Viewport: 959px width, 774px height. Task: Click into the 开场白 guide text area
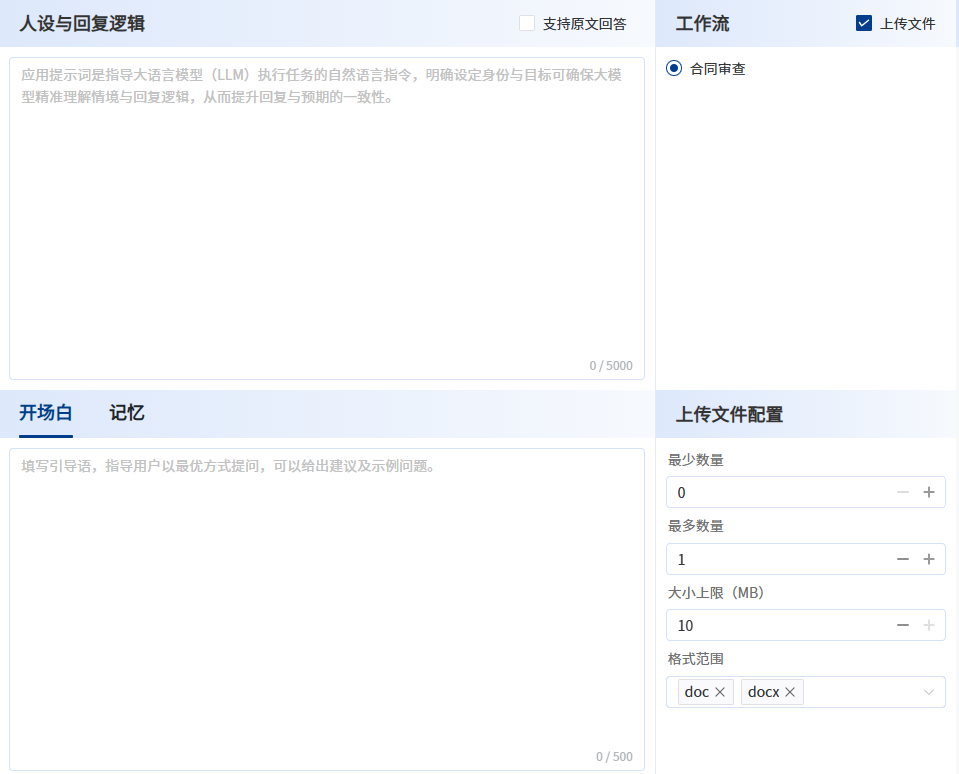click(x=327, y=610)
